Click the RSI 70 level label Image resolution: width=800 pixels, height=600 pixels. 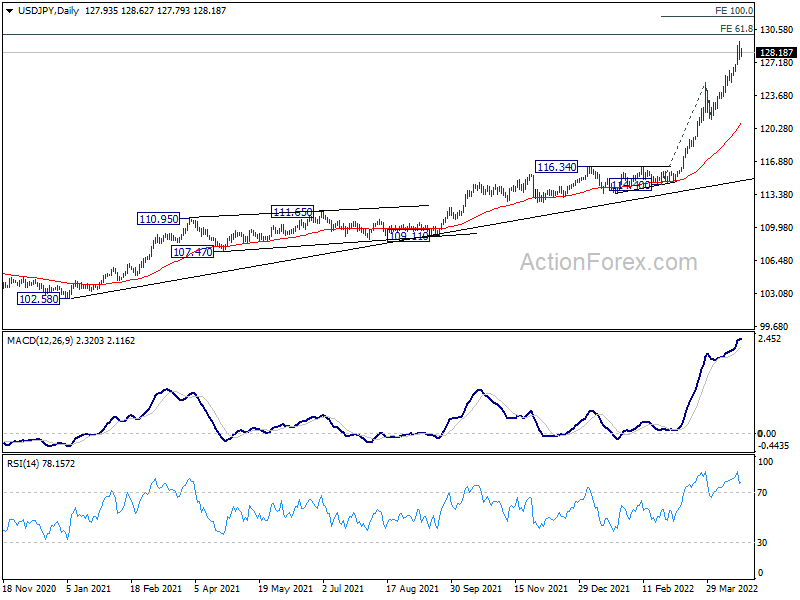click(x=762, y=493)
